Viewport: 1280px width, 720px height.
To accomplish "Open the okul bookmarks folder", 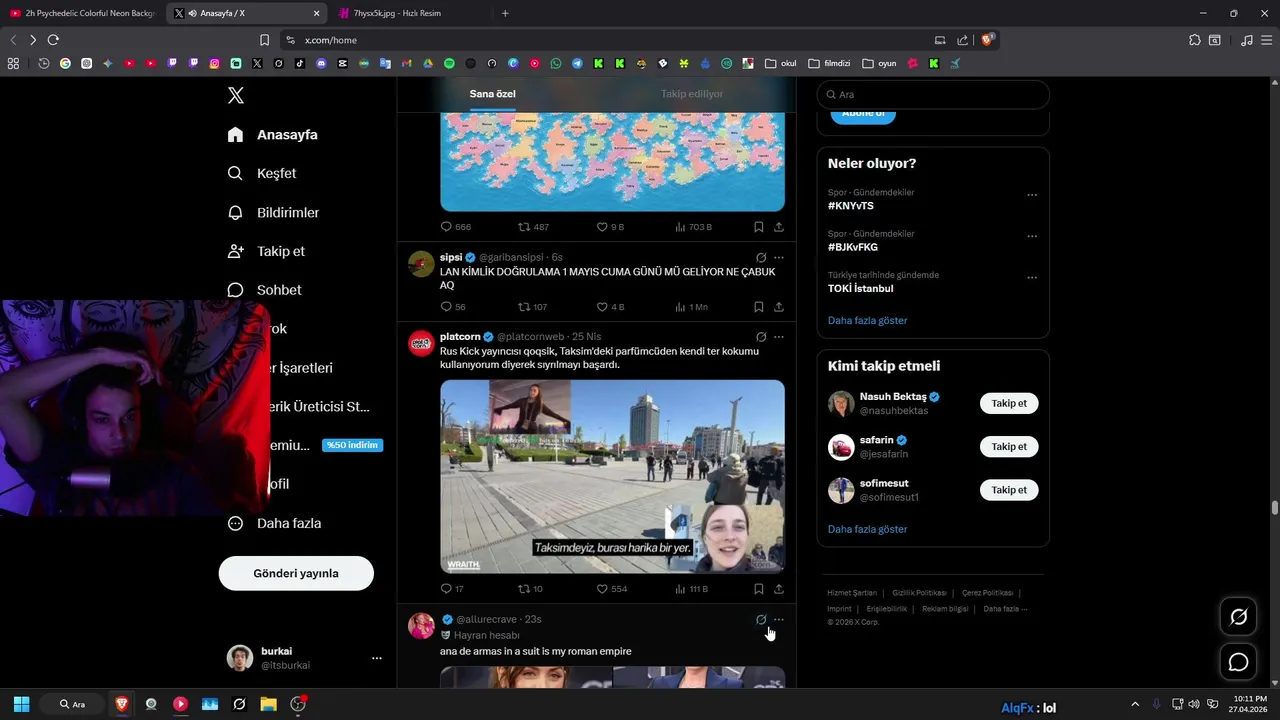I will coord(781,63).
